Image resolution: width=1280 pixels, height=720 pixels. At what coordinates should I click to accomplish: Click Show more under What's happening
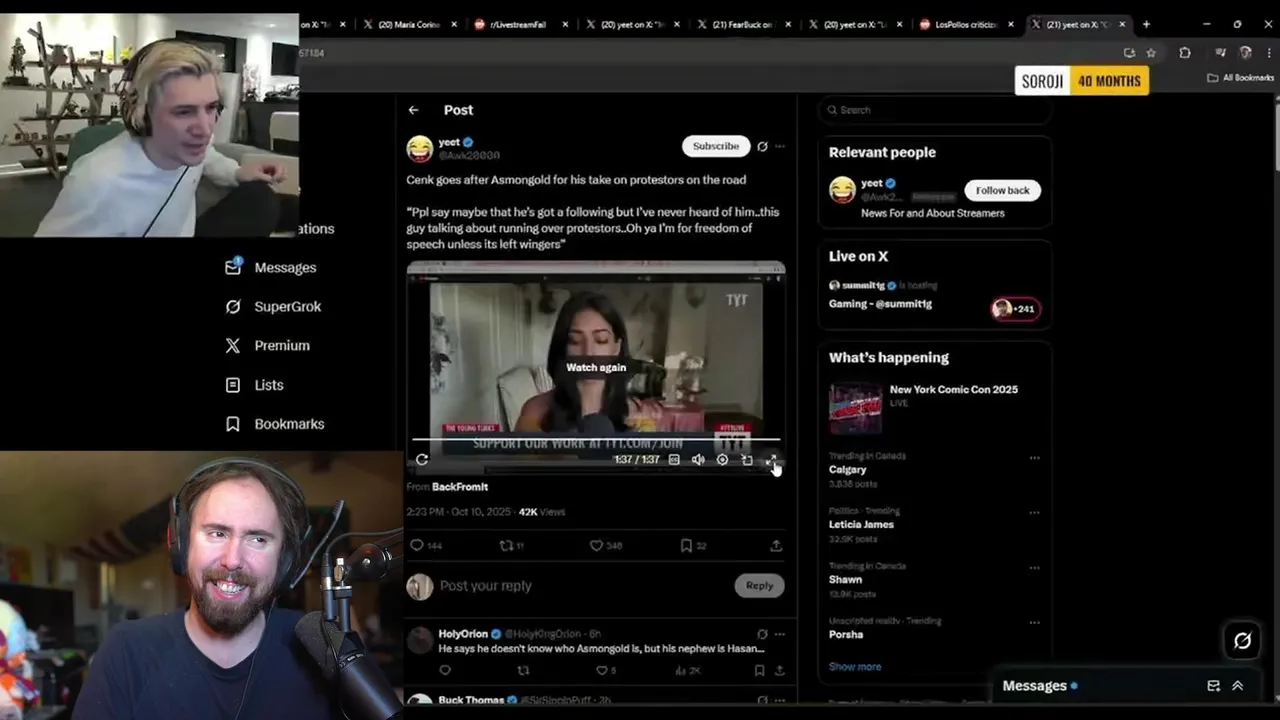pos(855,667)
